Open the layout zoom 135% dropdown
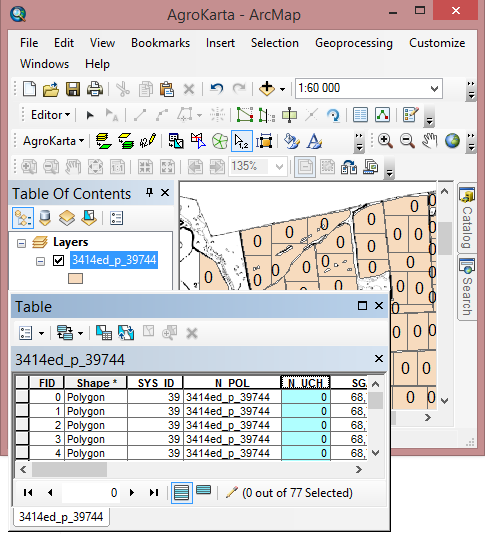Screen dimensions: 485x534 coord(279,167)
